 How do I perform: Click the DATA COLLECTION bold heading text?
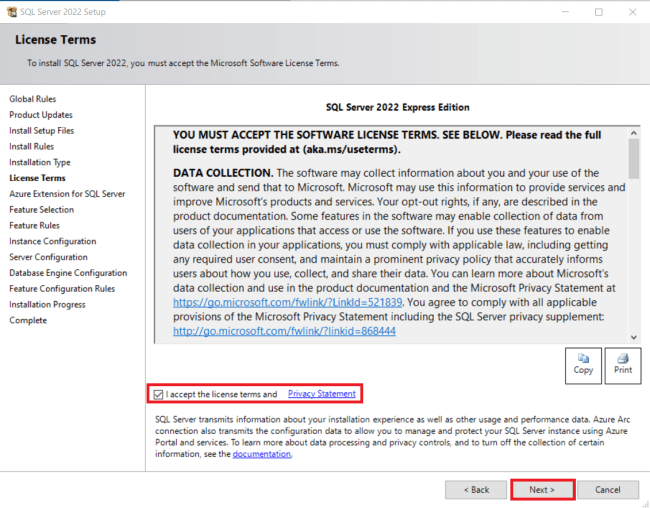(223, 173)
